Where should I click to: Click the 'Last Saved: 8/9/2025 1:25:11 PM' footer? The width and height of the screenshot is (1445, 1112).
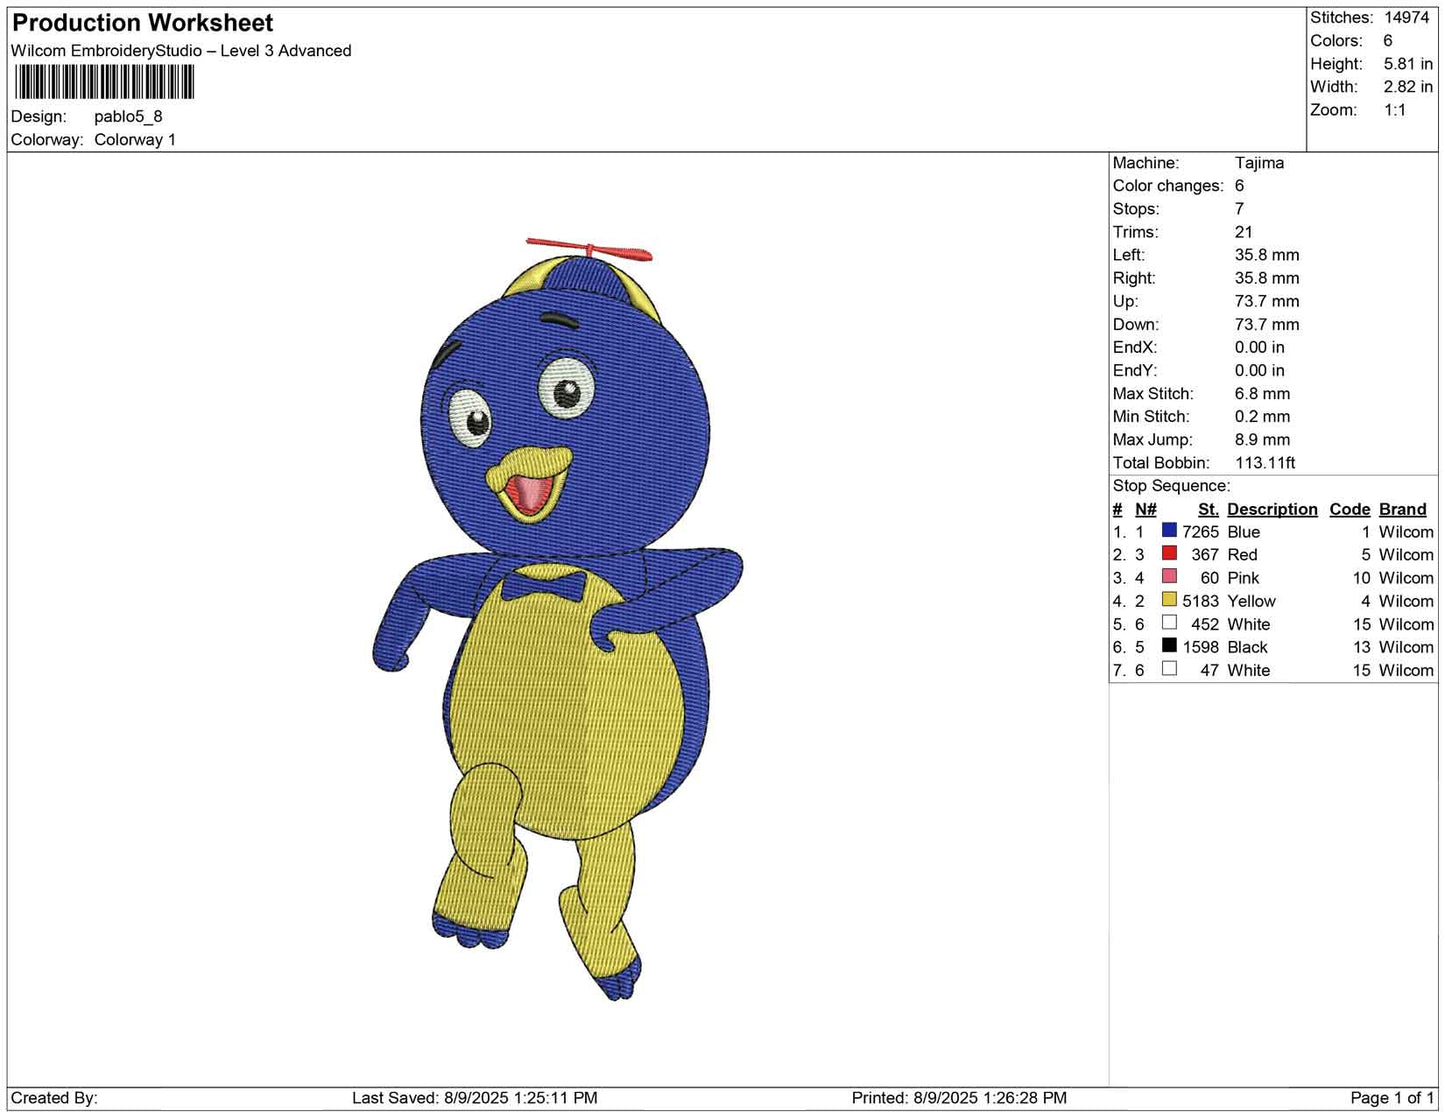(475, 1098)
